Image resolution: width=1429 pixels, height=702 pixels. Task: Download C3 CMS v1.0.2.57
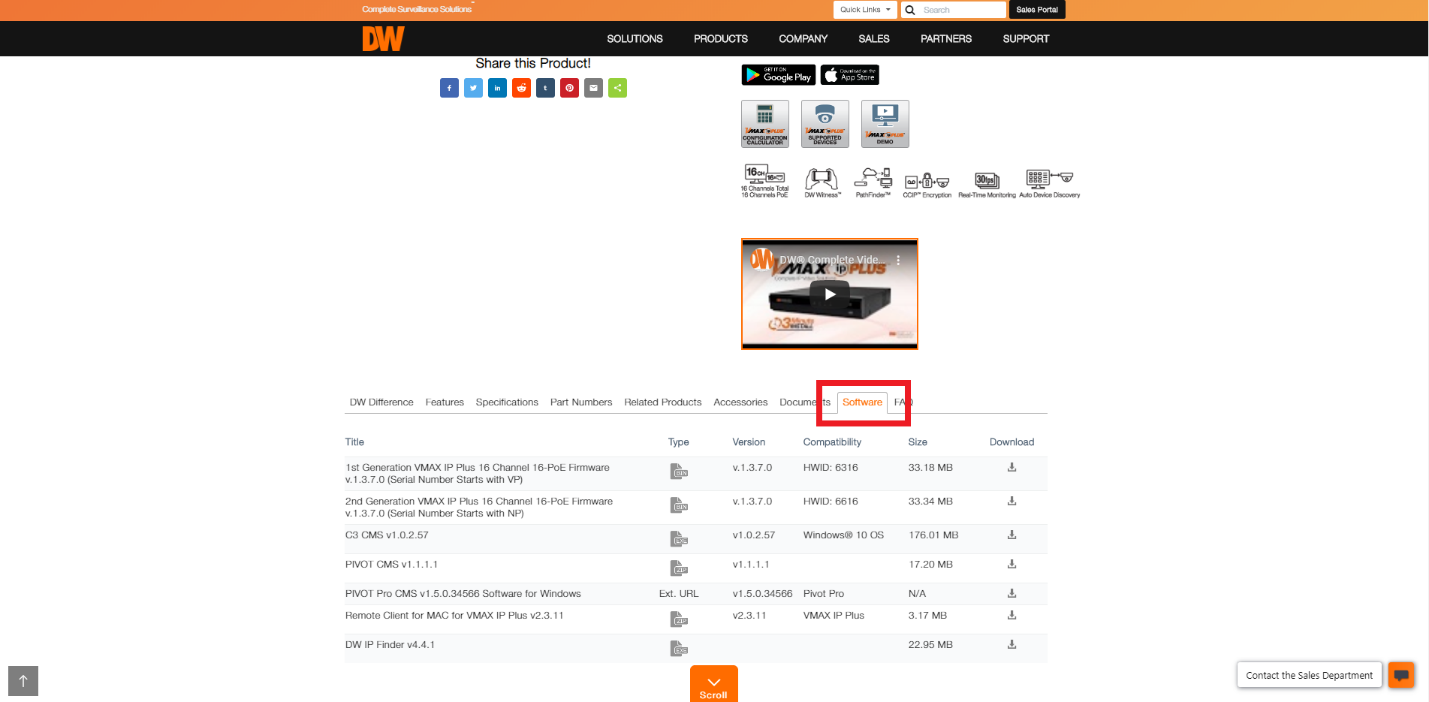1012,535
